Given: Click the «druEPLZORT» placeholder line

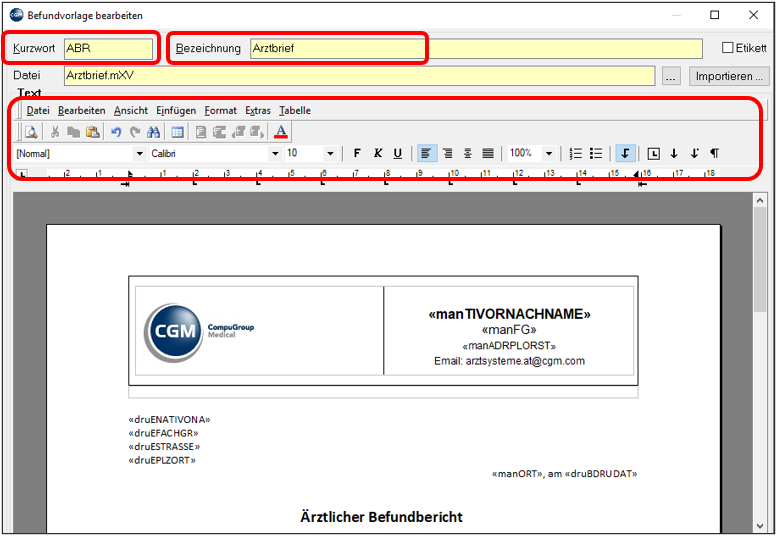Looking at the screenshot, I should 162,460.
